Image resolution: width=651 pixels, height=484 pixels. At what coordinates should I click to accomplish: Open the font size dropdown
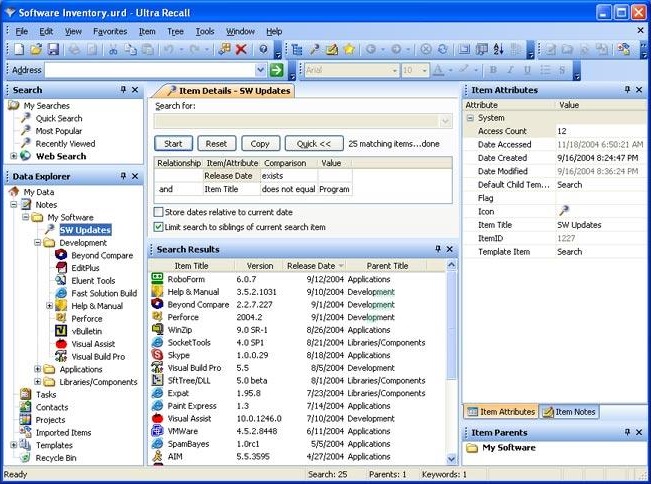(x=424, y=71)
